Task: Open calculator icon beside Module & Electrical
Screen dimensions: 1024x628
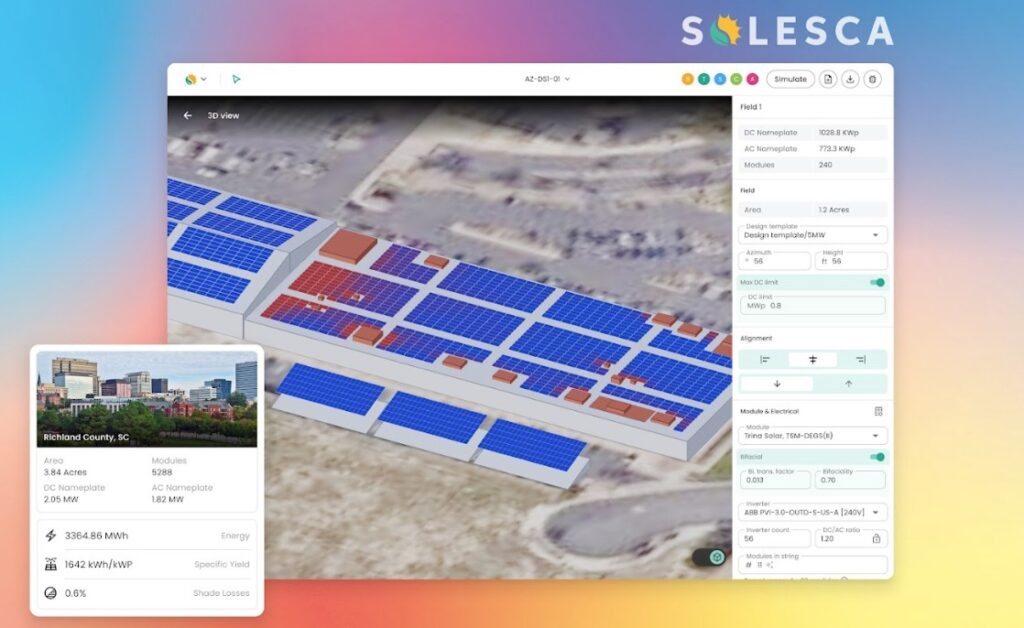Action: pos(878,411)
